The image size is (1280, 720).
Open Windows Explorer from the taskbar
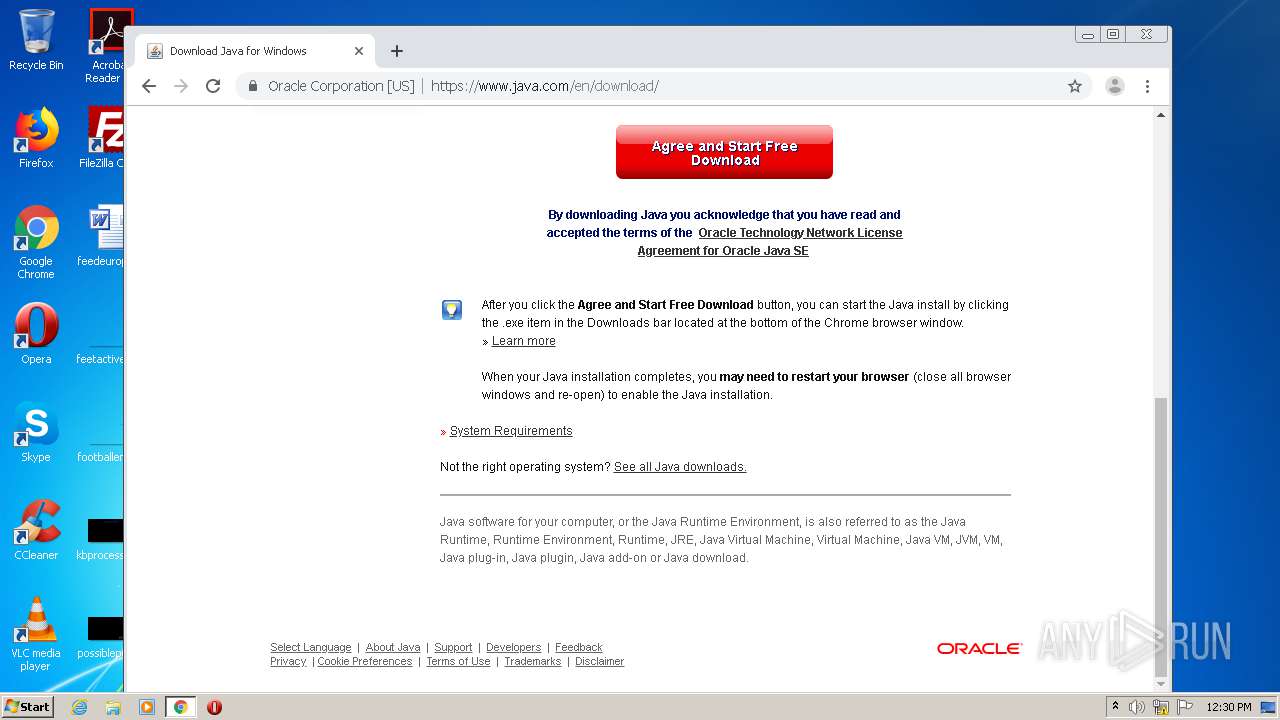pos(113,707)
